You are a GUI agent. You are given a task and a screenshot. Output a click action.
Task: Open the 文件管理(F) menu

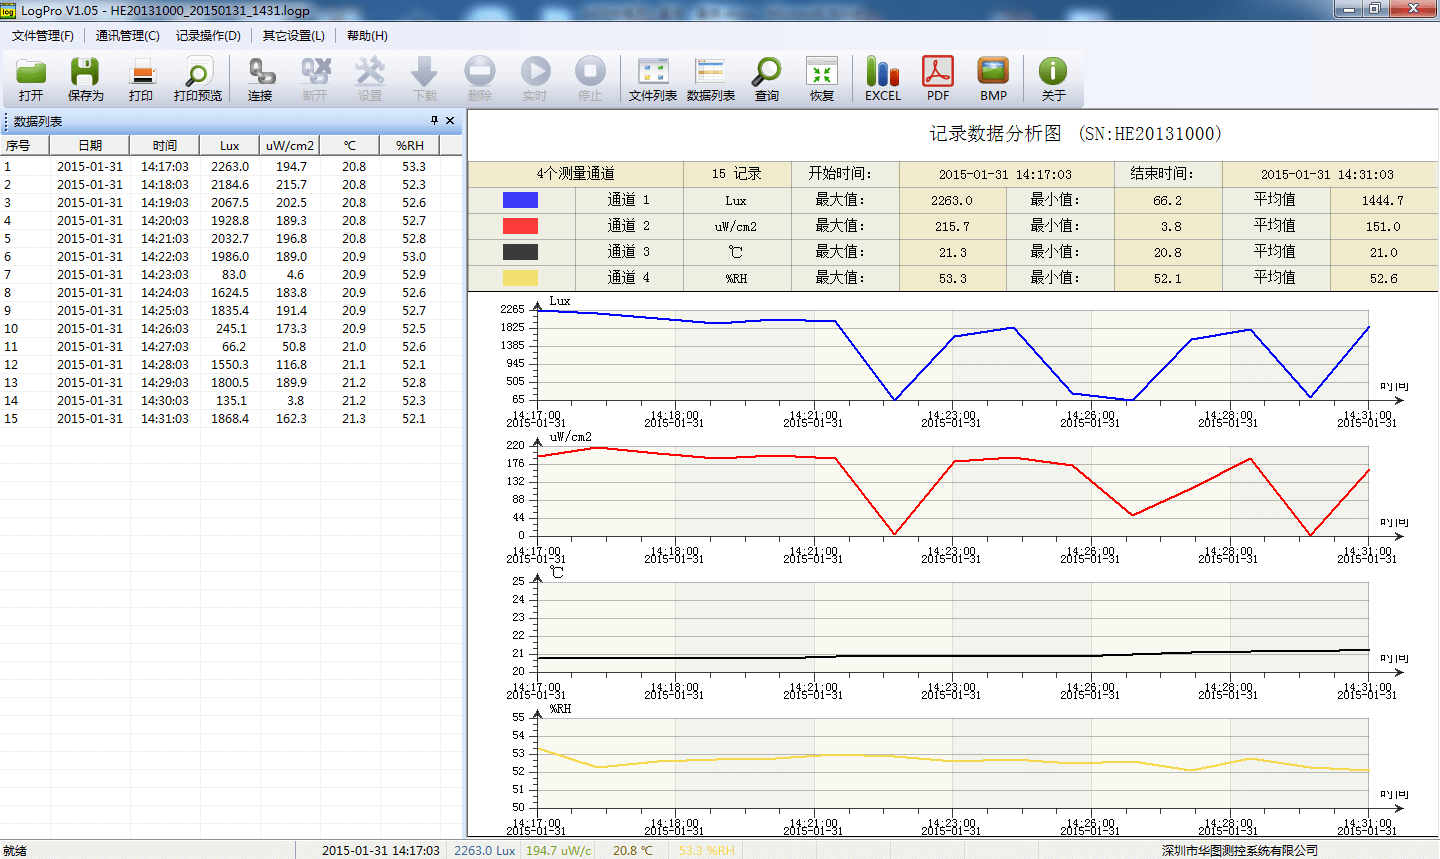[x=42, y=36]
